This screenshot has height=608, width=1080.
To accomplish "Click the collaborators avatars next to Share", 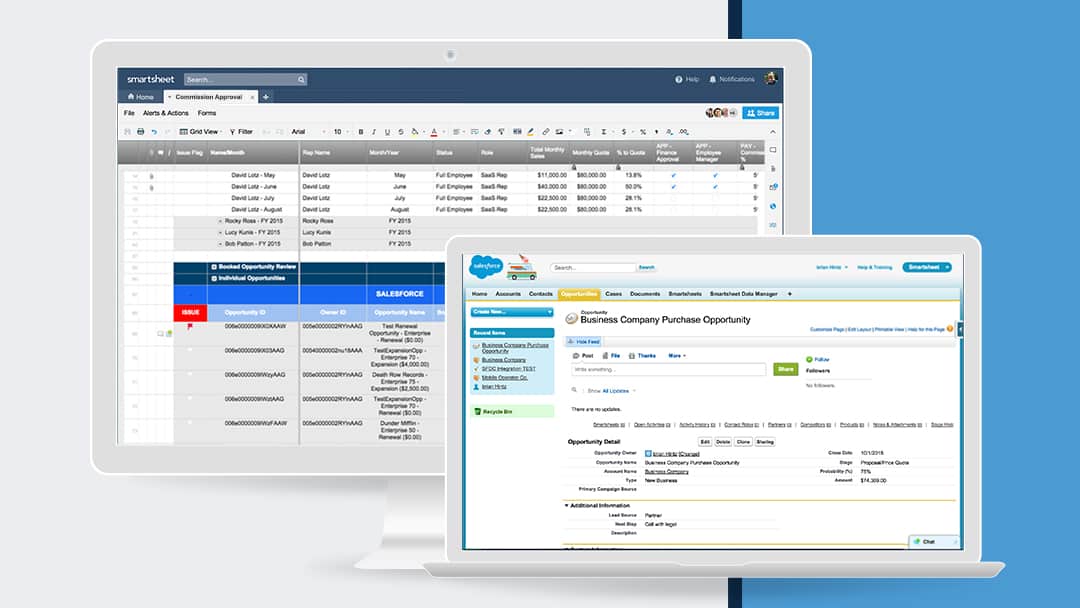I will (x=721, y=113).
